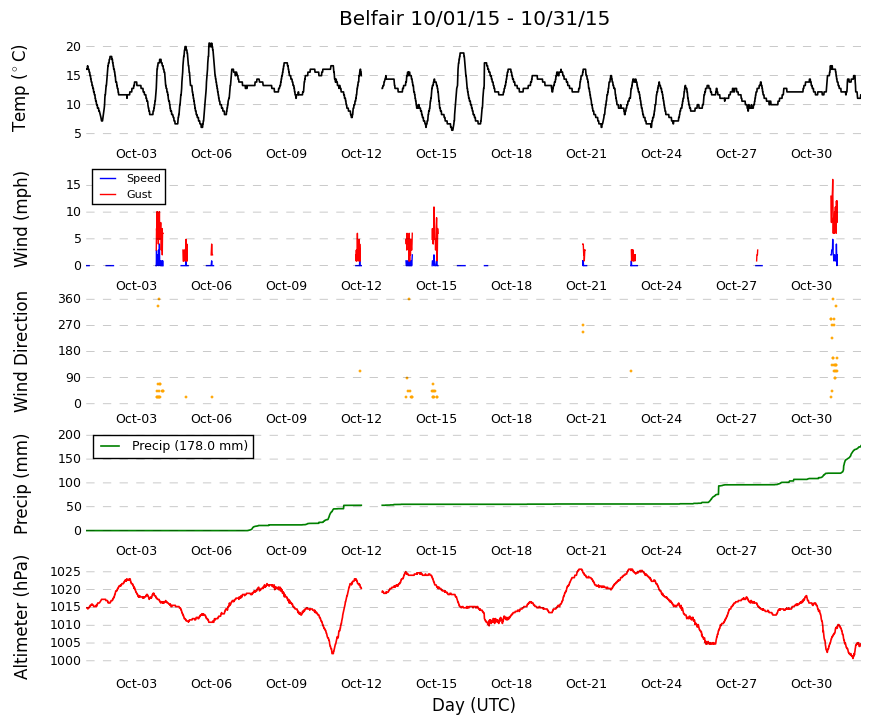
Task: Click the Temp (°C) axis label
Action: coord(19,89)
